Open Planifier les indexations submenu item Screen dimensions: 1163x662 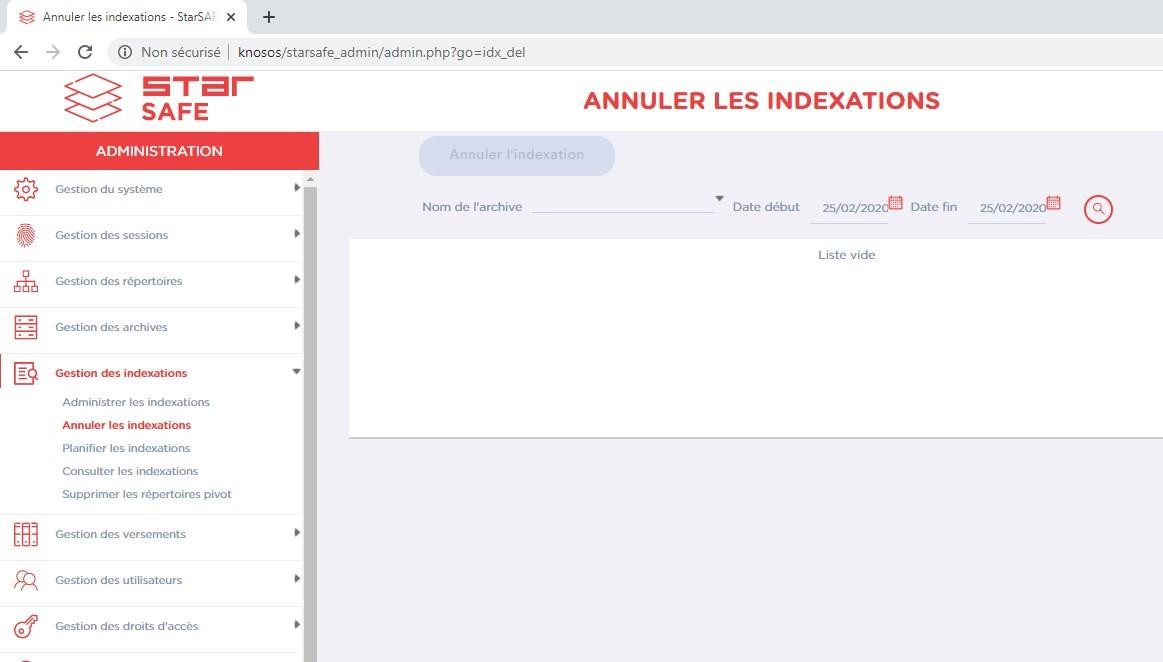[126, 448]
